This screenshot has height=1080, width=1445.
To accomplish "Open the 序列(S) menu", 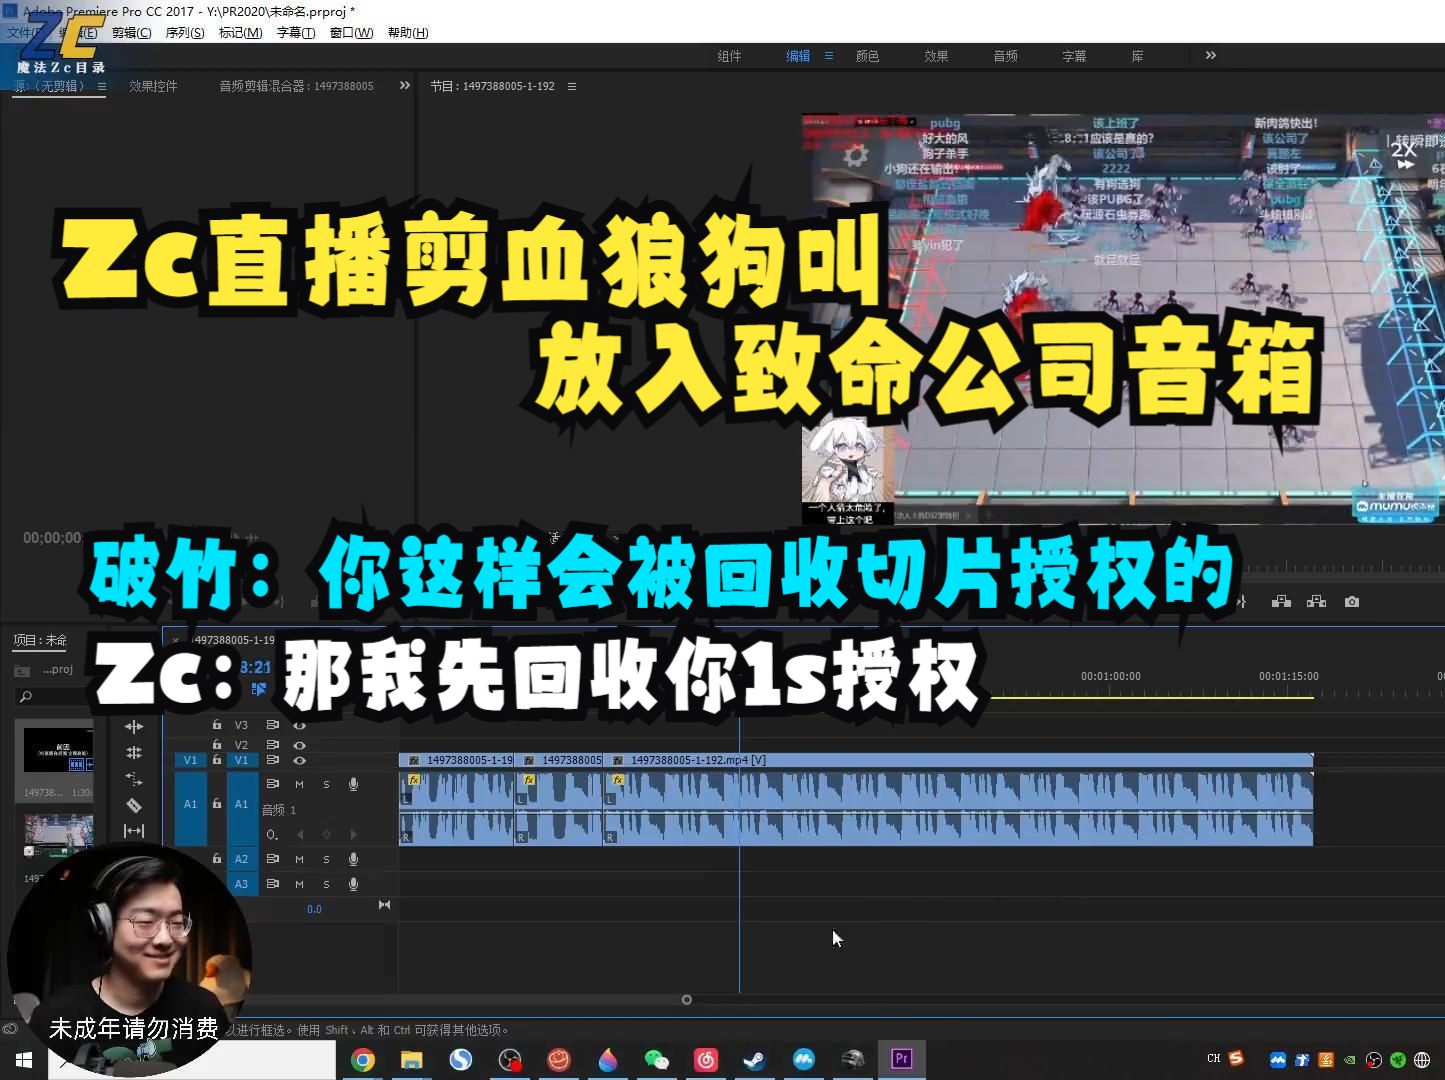I will pyautogui.click(x=185, y=33).
